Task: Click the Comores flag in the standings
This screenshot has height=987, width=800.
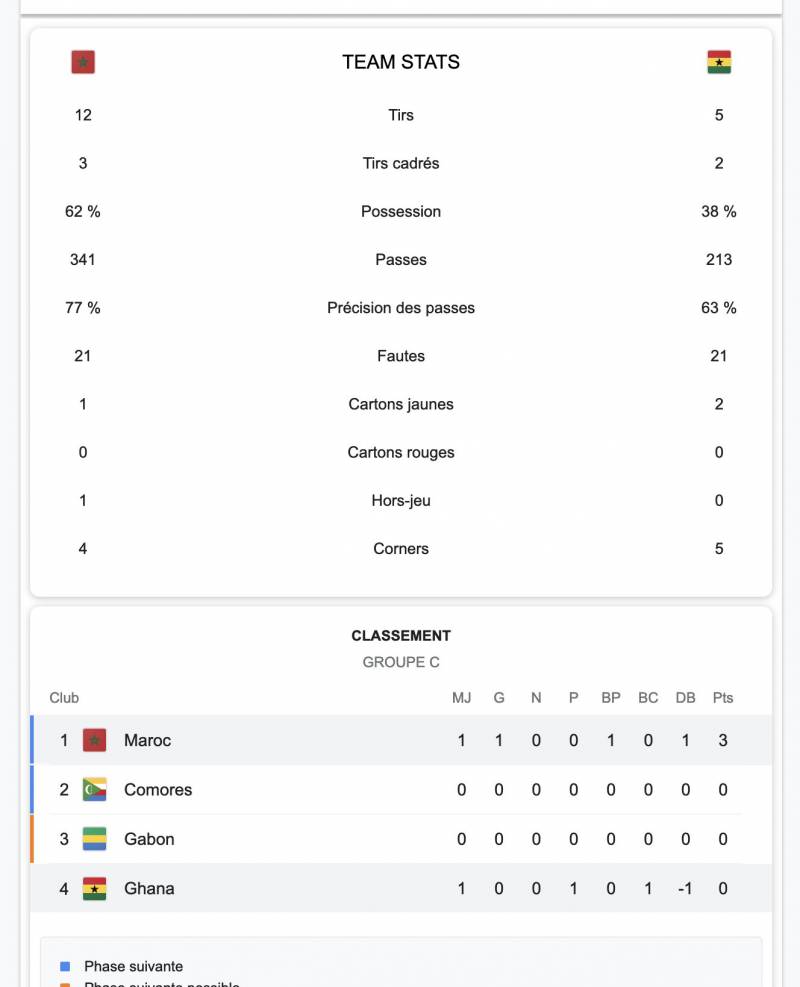Action: pyautogui.click(x=94, y=789)
